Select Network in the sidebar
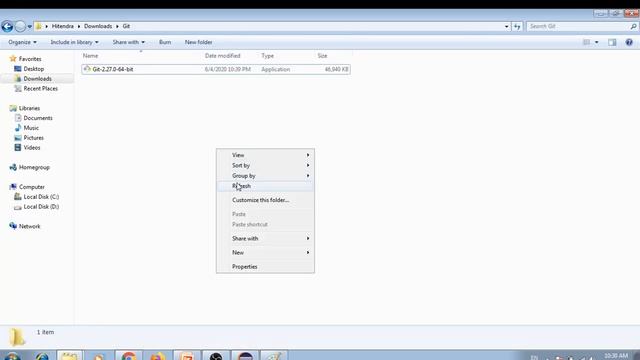 29,226
